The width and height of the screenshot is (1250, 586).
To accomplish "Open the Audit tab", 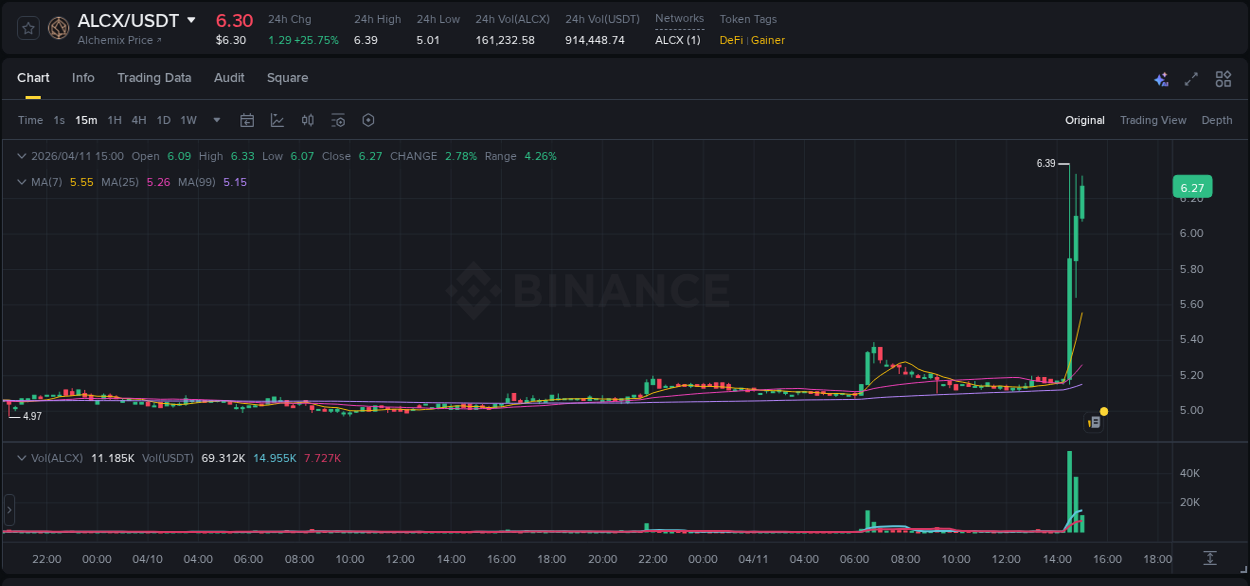I will point(229,78).
